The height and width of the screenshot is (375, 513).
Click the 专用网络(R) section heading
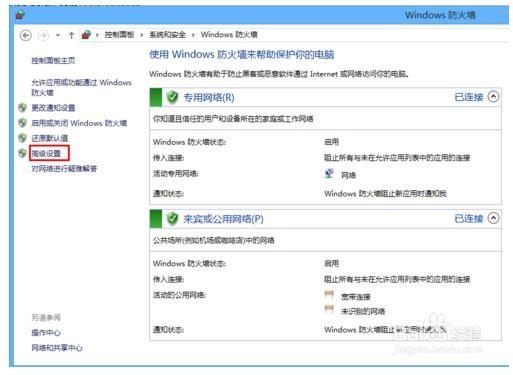pyautogui.click(x=209, y=97)
